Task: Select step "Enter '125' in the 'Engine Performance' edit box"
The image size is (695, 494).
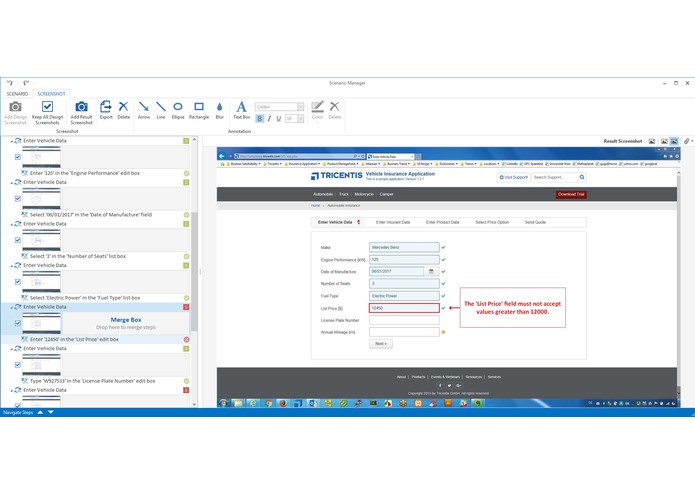Action: 85,173
